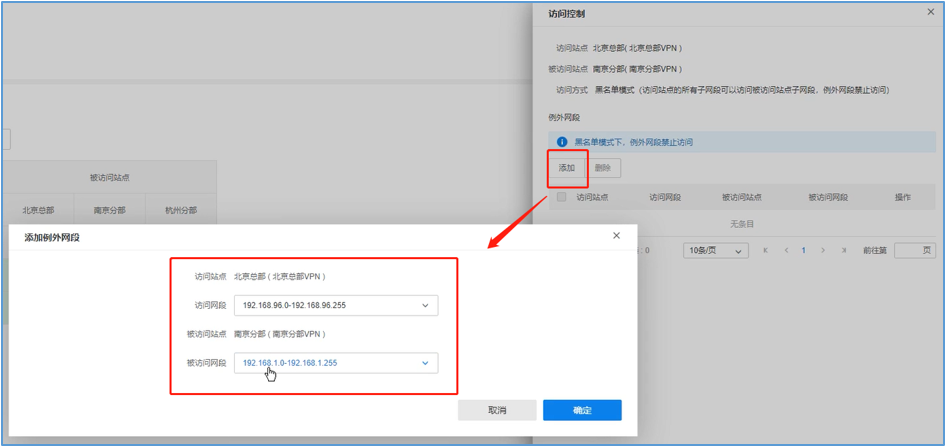Click 例外网段 section label
946x447 pixels.
point(564,118)
